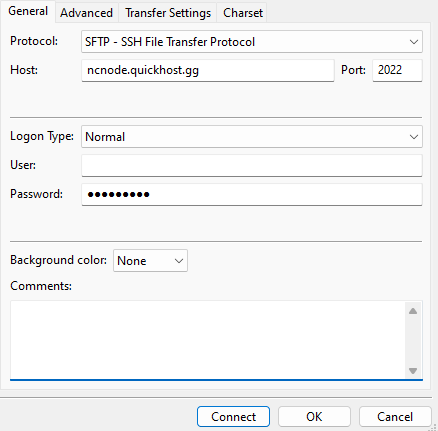
Task: Click the General tab
Action: pos(28,11)
